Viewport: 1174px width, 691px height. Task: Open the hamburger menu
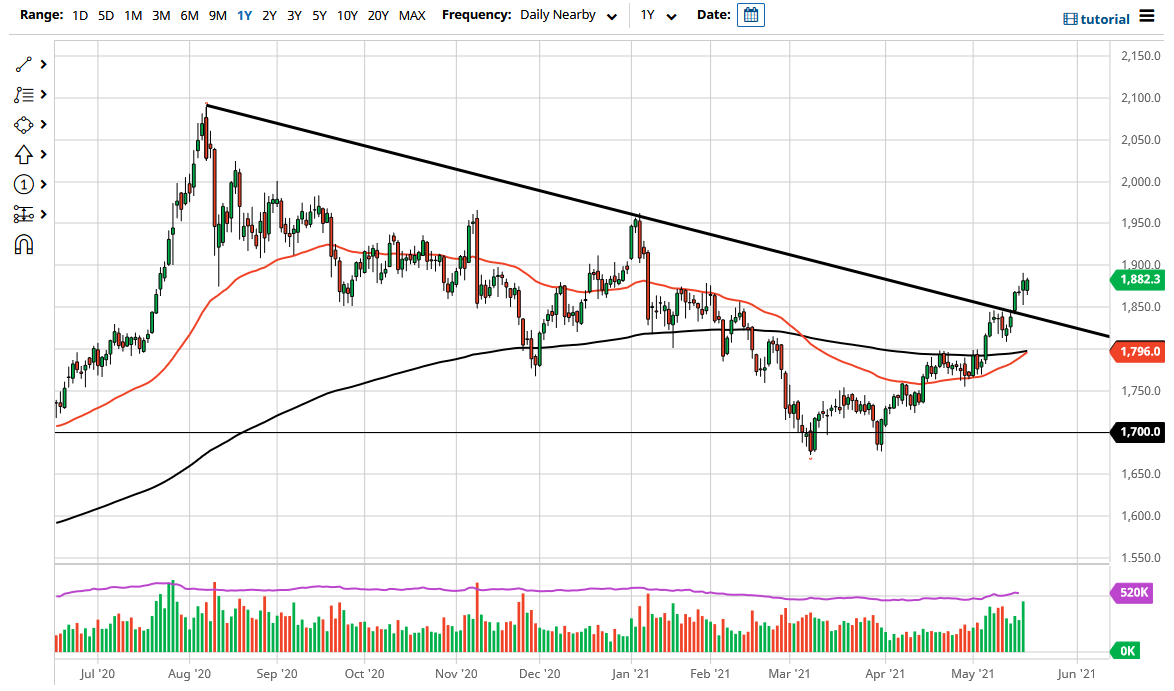1146,16
